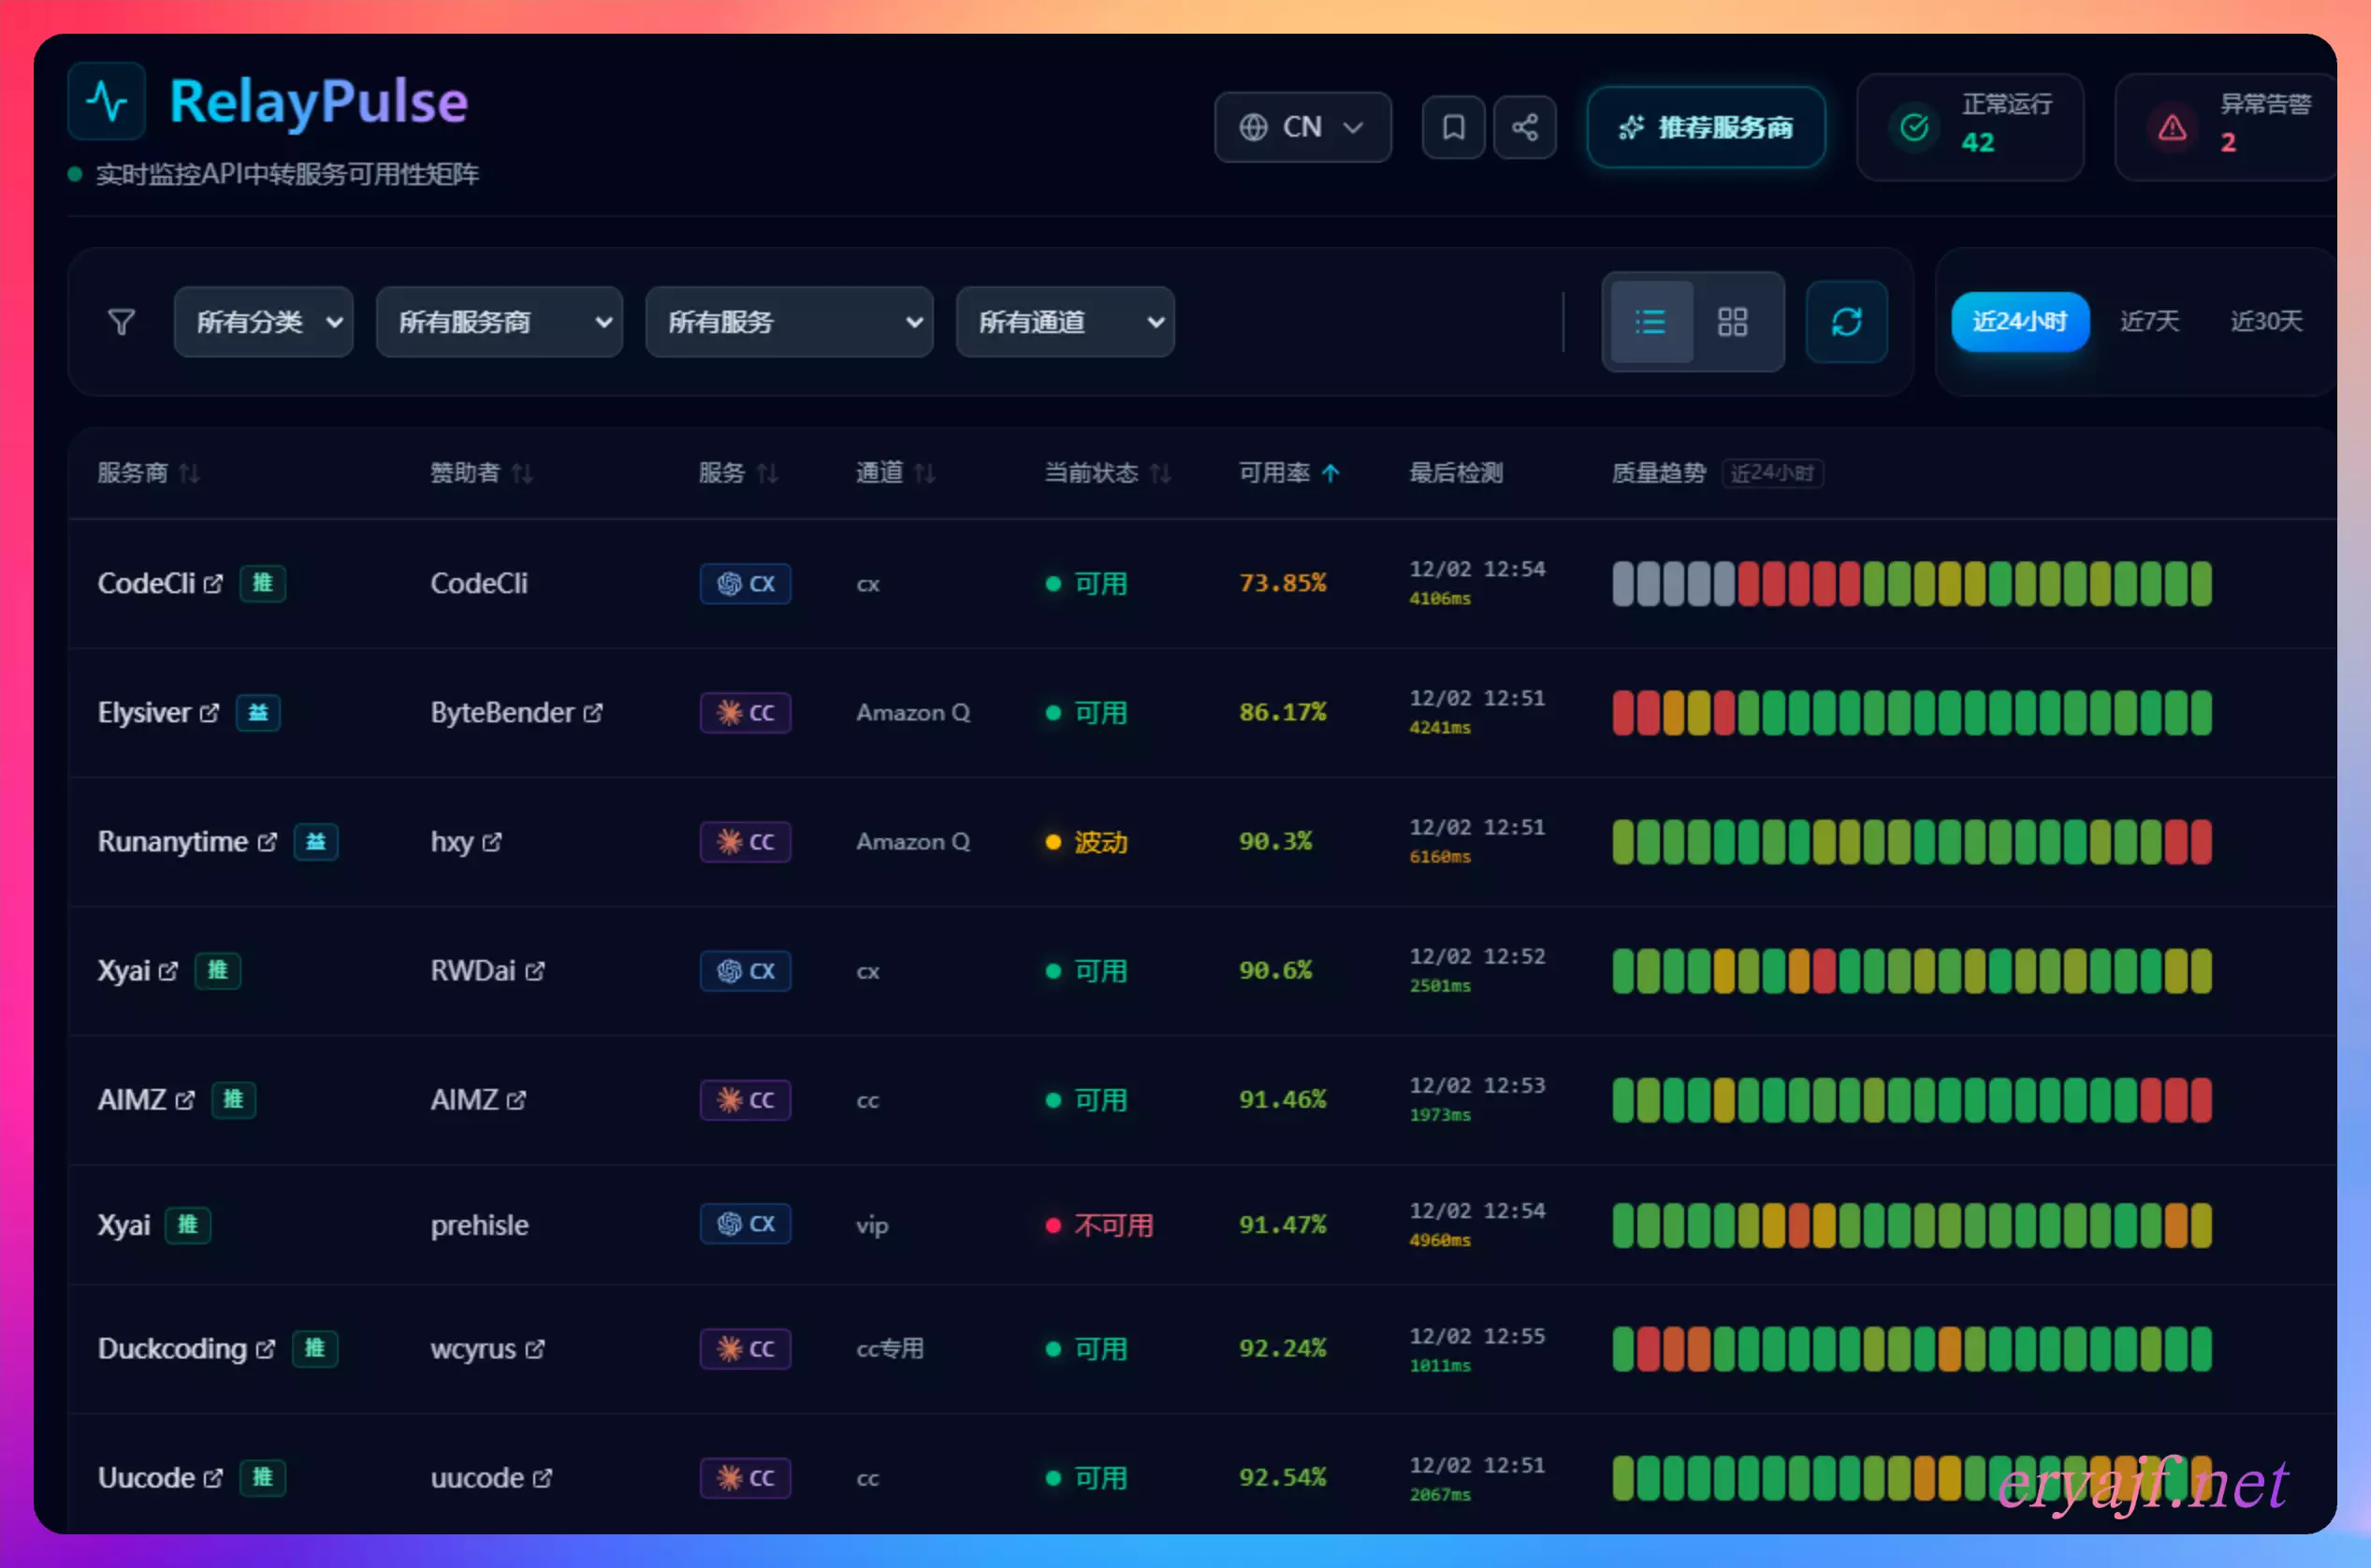Image resolution: width=2371 pixels, height=1568 pixels.
Task: Select the 近30天 time range tab
Action: (x=2265, y=322)
